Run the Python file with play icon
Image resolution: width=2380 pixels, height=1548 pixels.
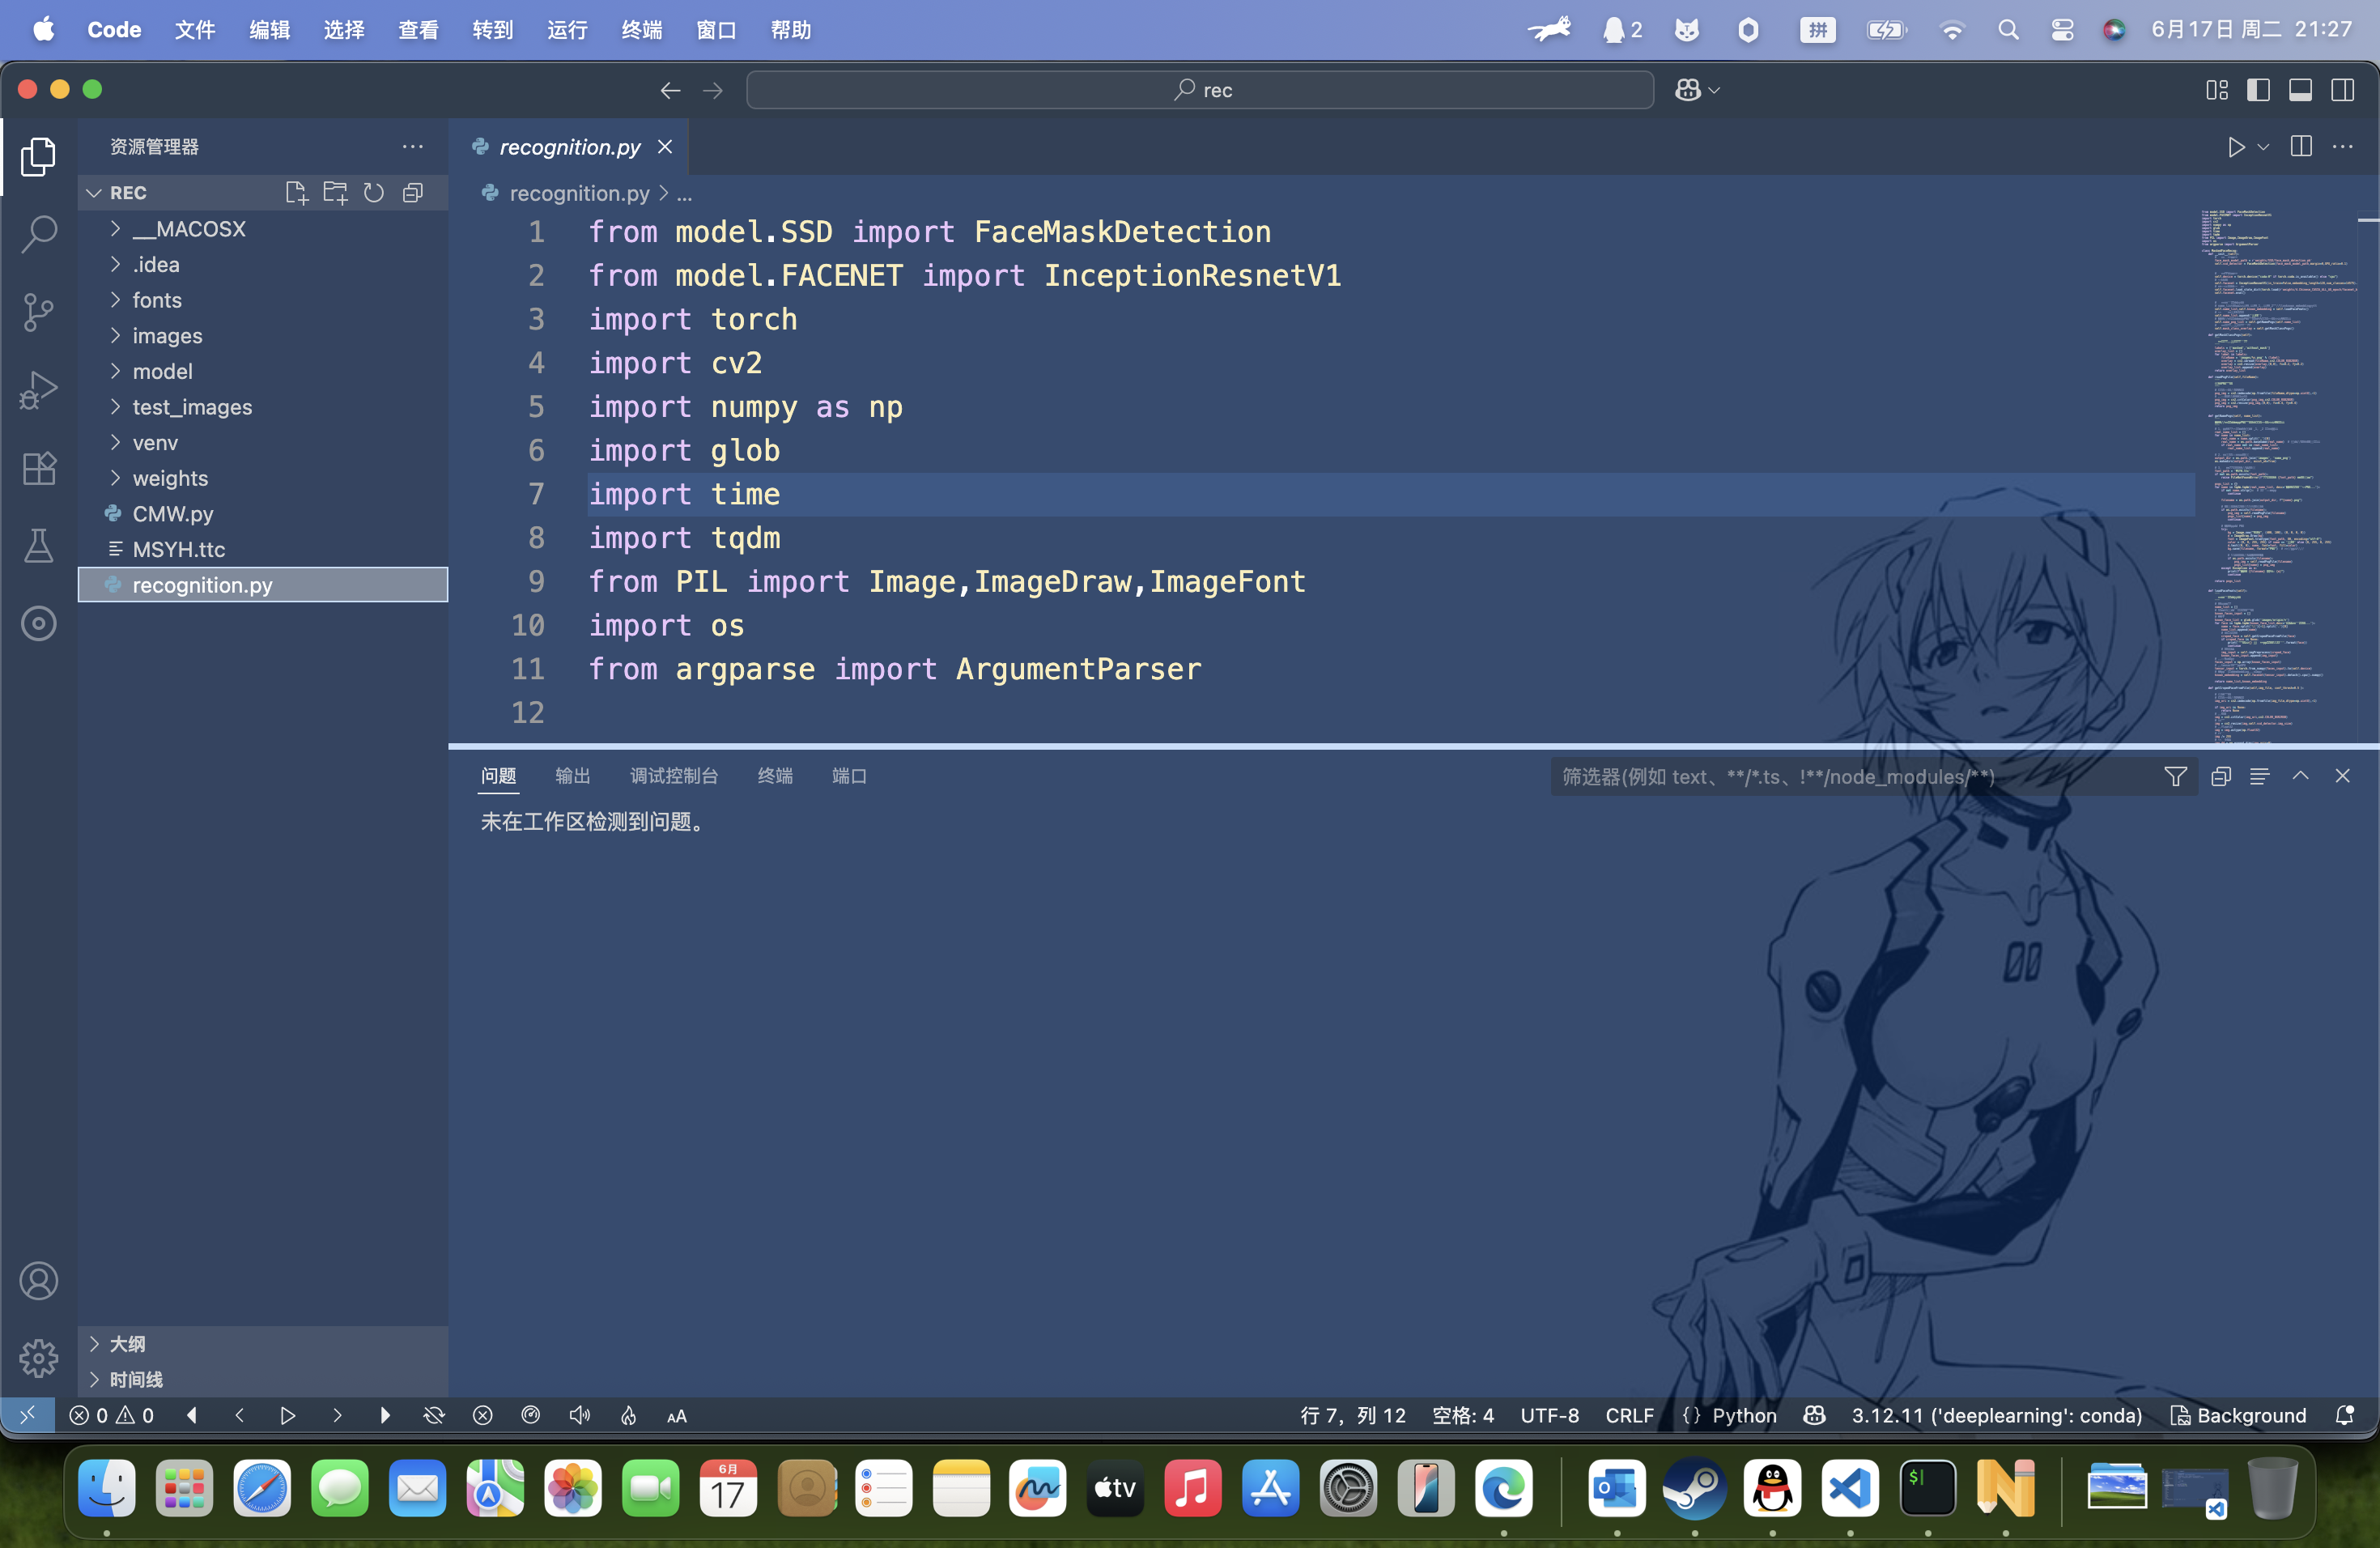[2236, 147]
